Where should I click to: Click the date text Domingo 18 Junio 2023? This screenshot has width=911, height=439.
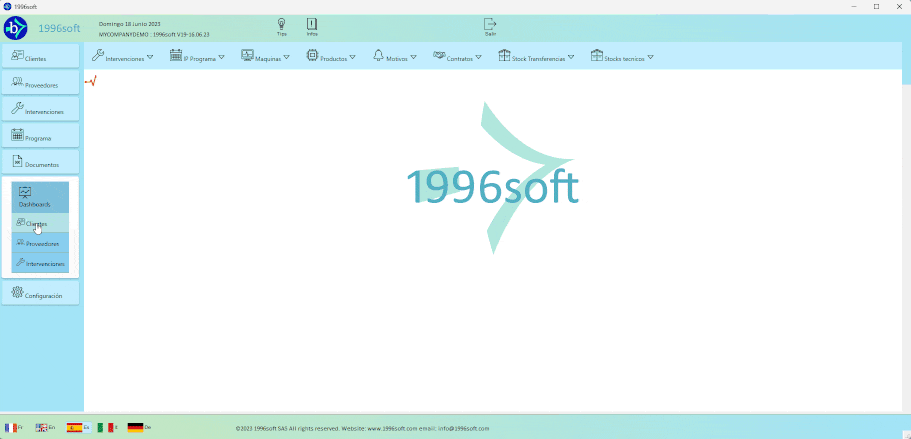129,24
